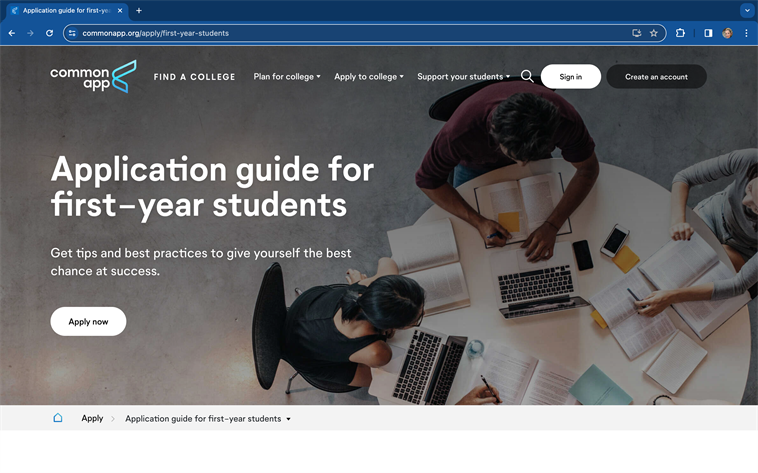758x473 pixels.
Task: Click the breadcrumb home icon
Action: click(x=58, y=418)
